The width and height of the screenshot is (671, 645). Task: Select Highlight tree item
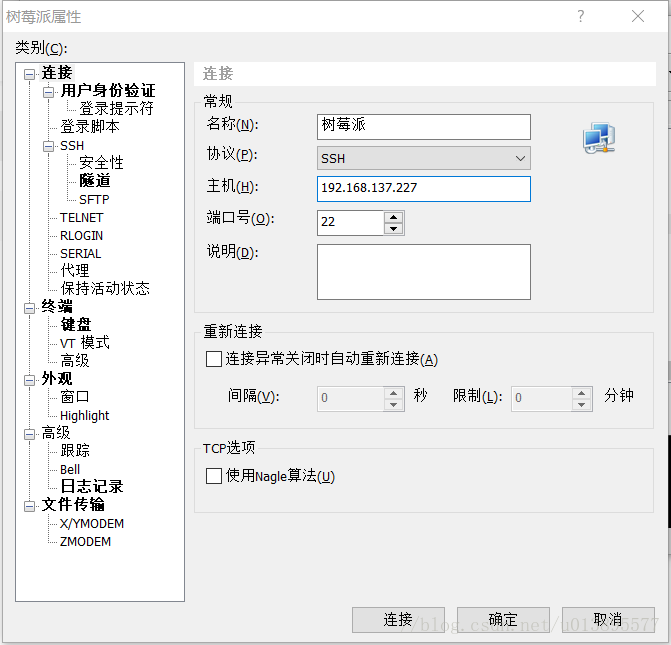point(85,416)
